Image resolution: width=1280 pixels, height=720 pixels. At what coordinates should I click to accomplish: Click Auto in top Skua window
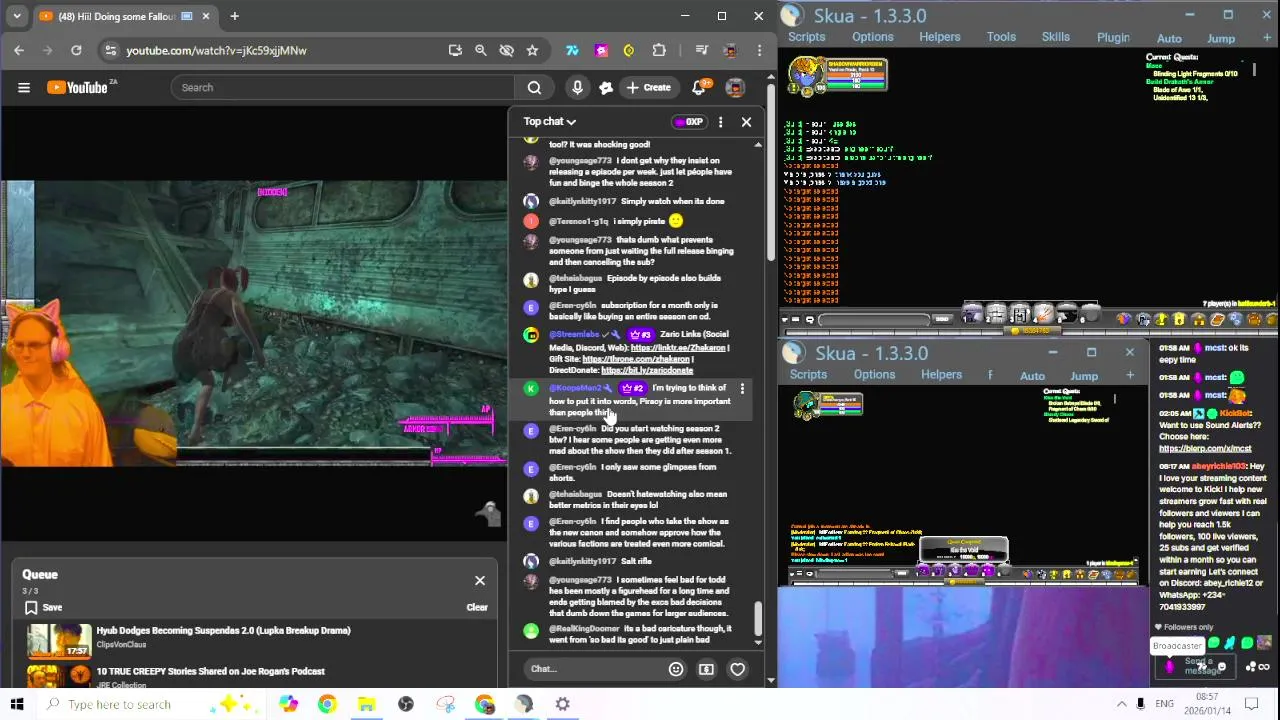pyautogui.click(x=1169, y=38)
